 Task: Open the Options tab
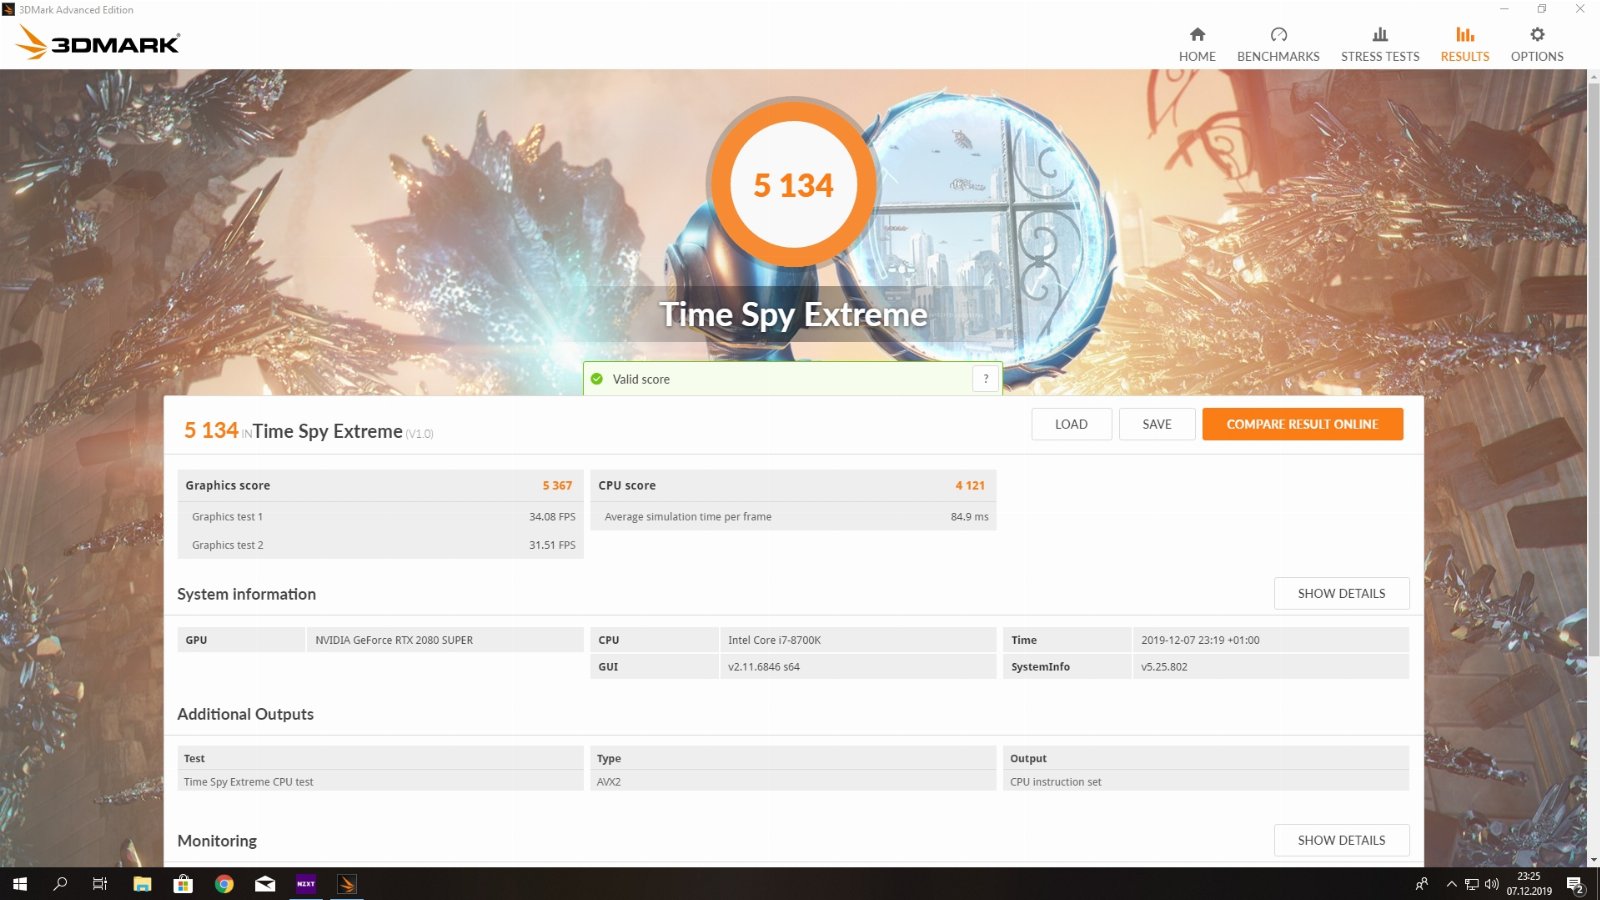pos(1537,45)
